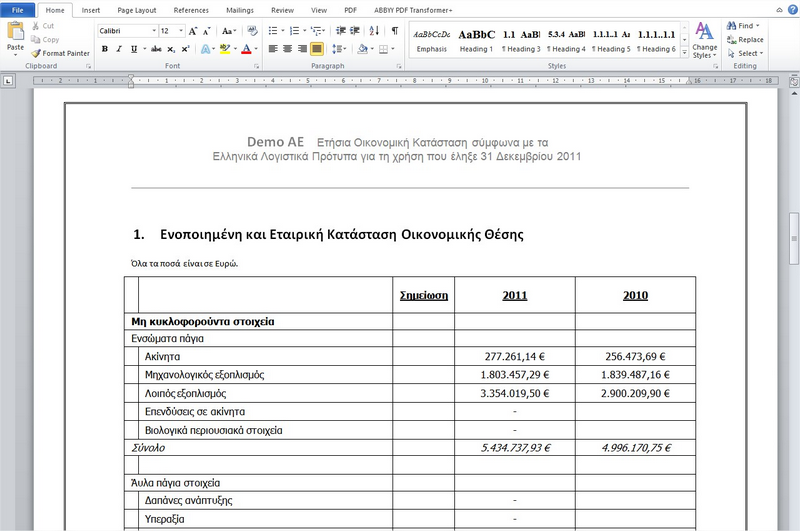Open the Paragraph dialog launcher

[398, 66]
